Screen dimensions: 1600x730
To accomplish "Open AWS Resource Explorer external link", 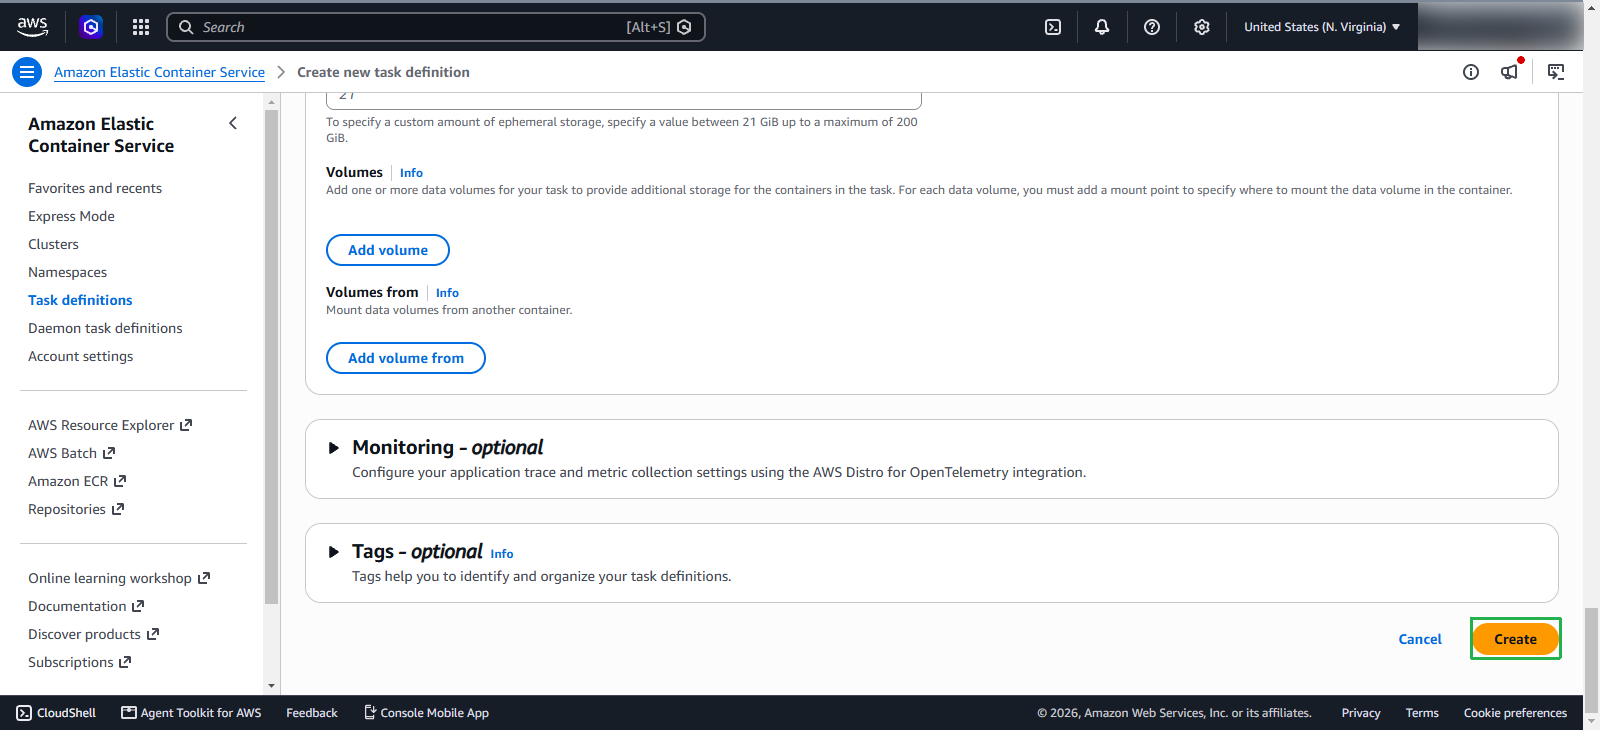I will click(110, 425).
